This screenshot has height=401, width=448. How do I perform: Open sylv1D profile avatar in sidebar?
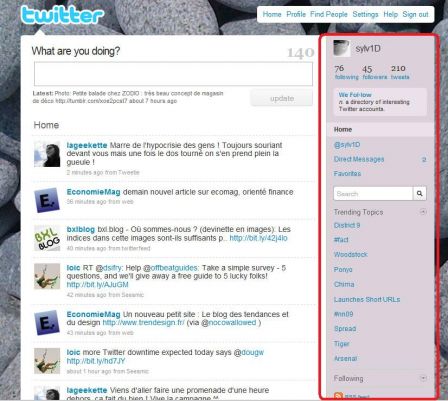coord(342,49)
